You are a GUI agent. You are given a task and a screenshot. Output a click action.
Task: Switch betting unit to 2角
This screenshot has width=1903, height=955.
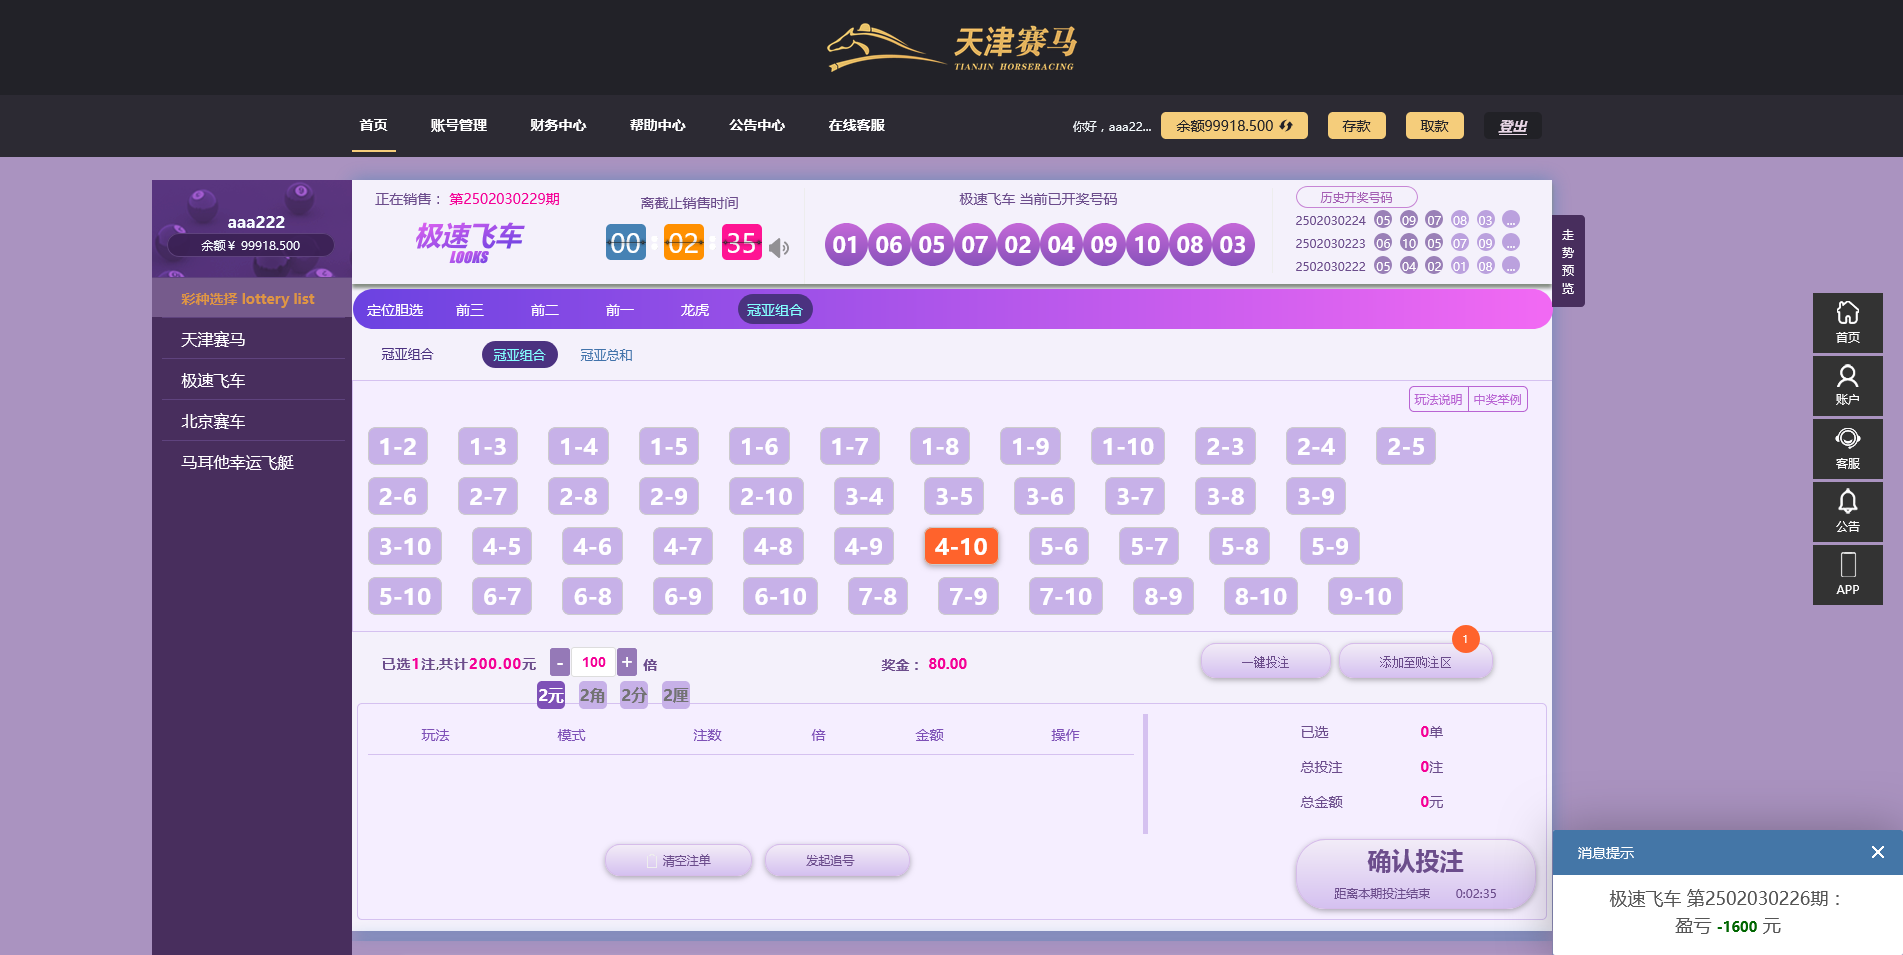point(591,694)
